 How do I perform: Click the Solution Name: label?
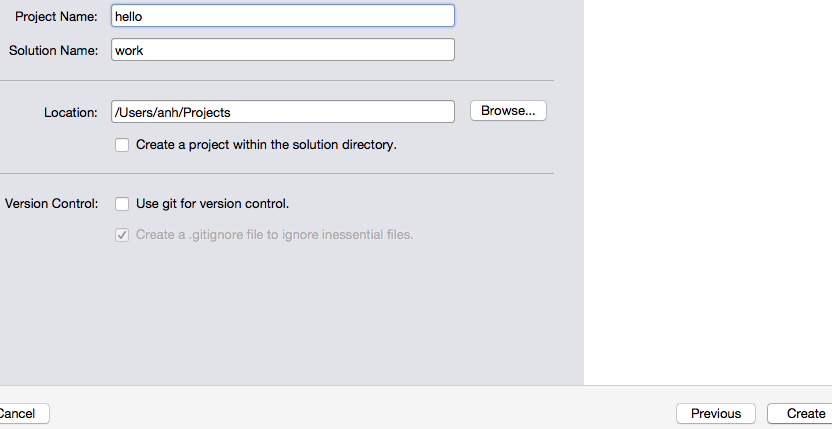click(x=54, y=51)
